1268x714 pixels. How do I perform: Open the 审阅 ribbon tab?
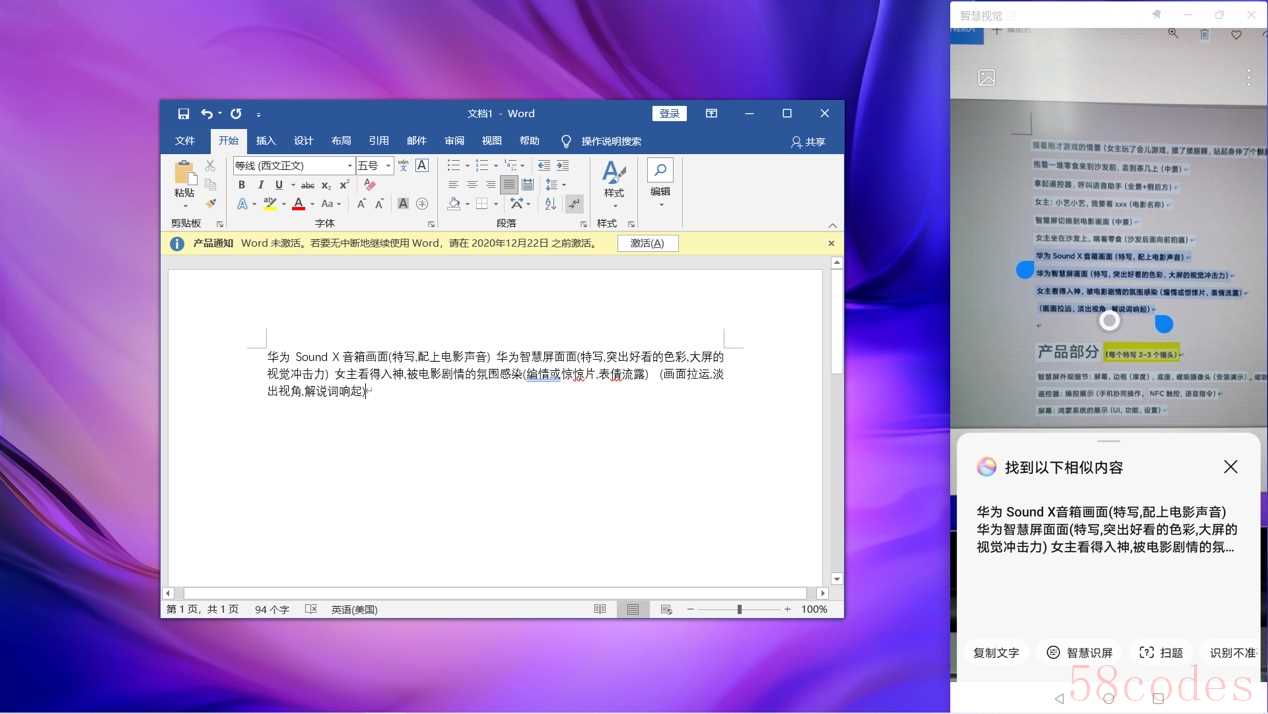point(454,141)
